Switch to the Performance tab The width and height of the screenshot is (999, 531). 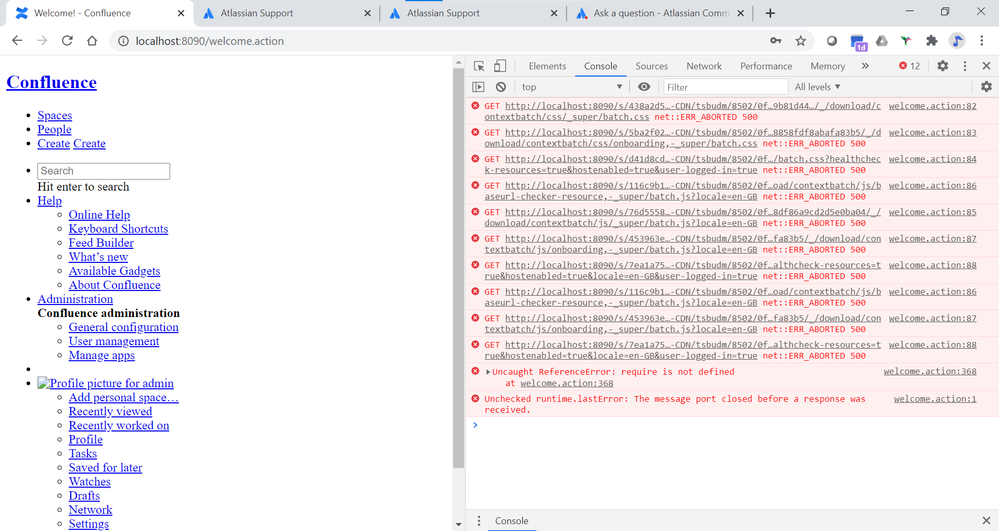click(x=766, y=66)
